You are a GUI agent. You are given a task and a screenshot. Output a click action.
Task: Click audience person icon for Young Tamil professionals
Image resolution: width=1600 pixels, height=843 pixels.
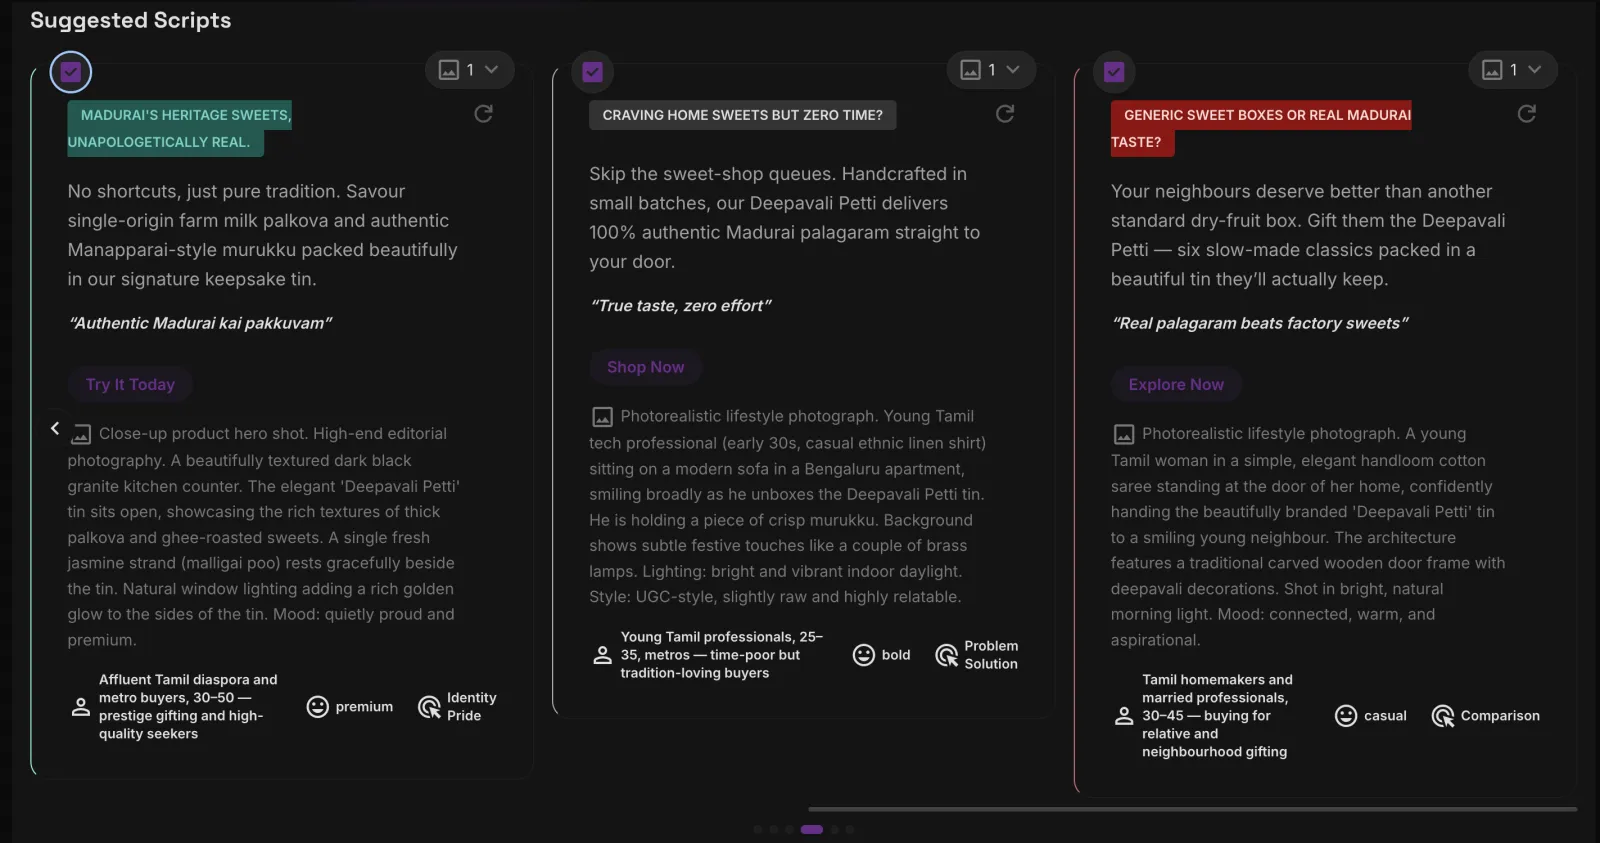(602, 655)
